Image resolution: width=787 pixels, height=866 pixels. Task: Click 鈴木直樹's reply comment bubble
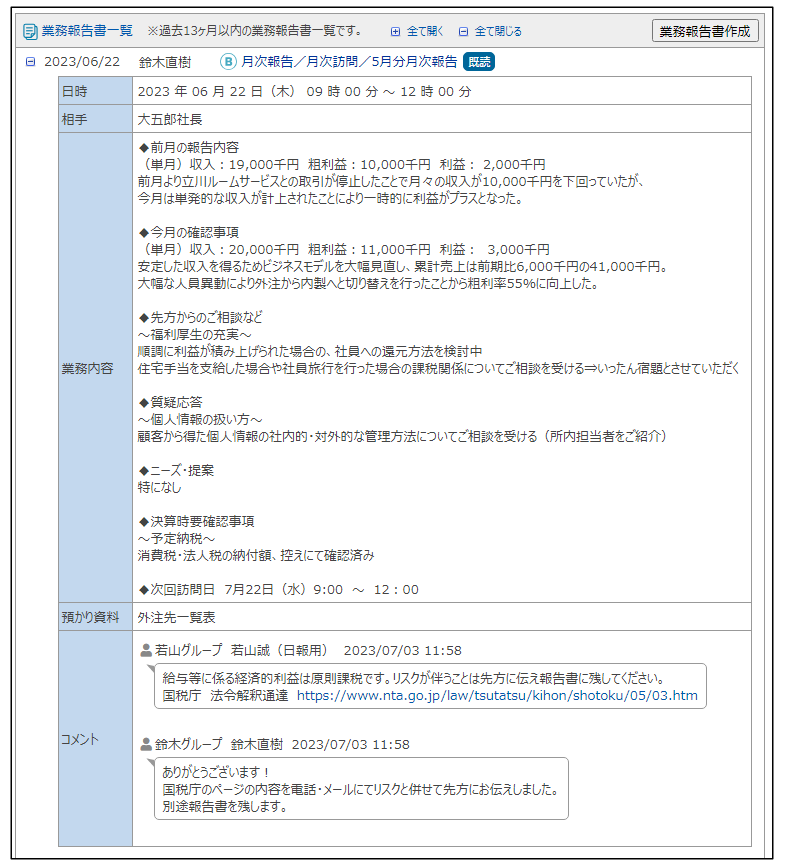pyautogui.click(x=360, y=789)
